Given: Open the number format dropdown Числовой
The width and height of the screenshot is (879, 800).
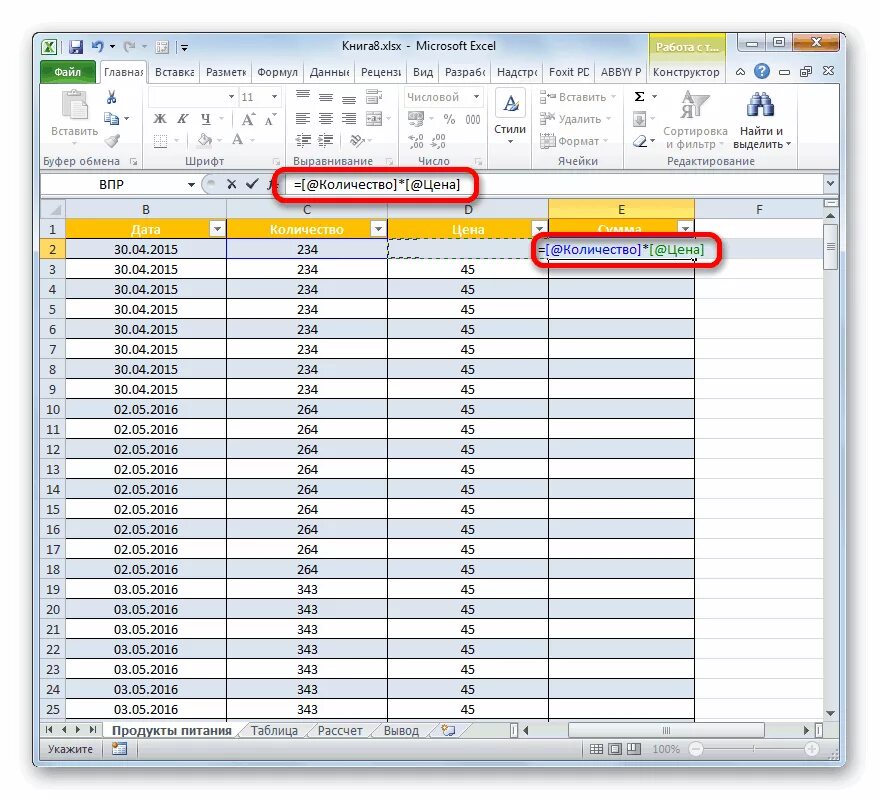Looking at the screenshot, I should 476,96.
